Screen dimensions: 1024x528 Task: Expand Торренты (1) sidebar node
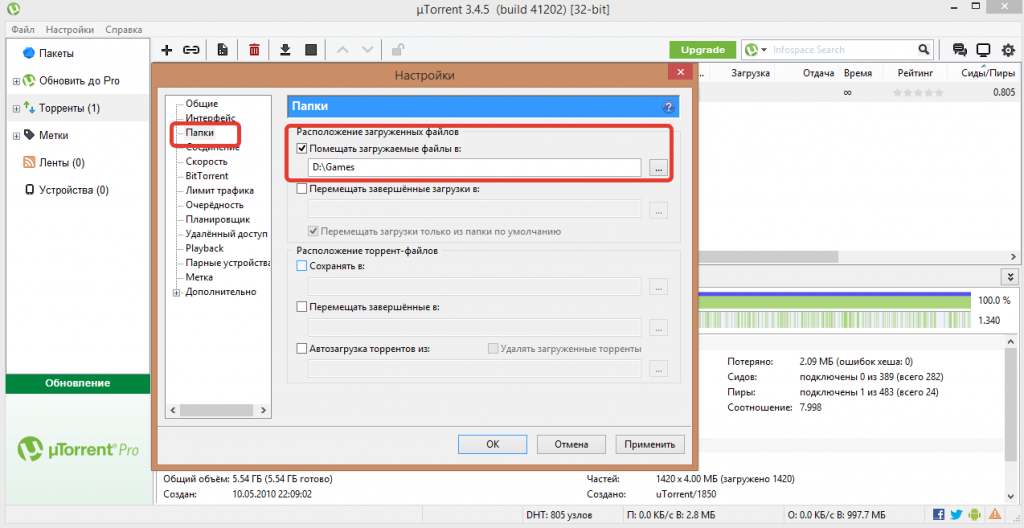[x=16, y=108]
